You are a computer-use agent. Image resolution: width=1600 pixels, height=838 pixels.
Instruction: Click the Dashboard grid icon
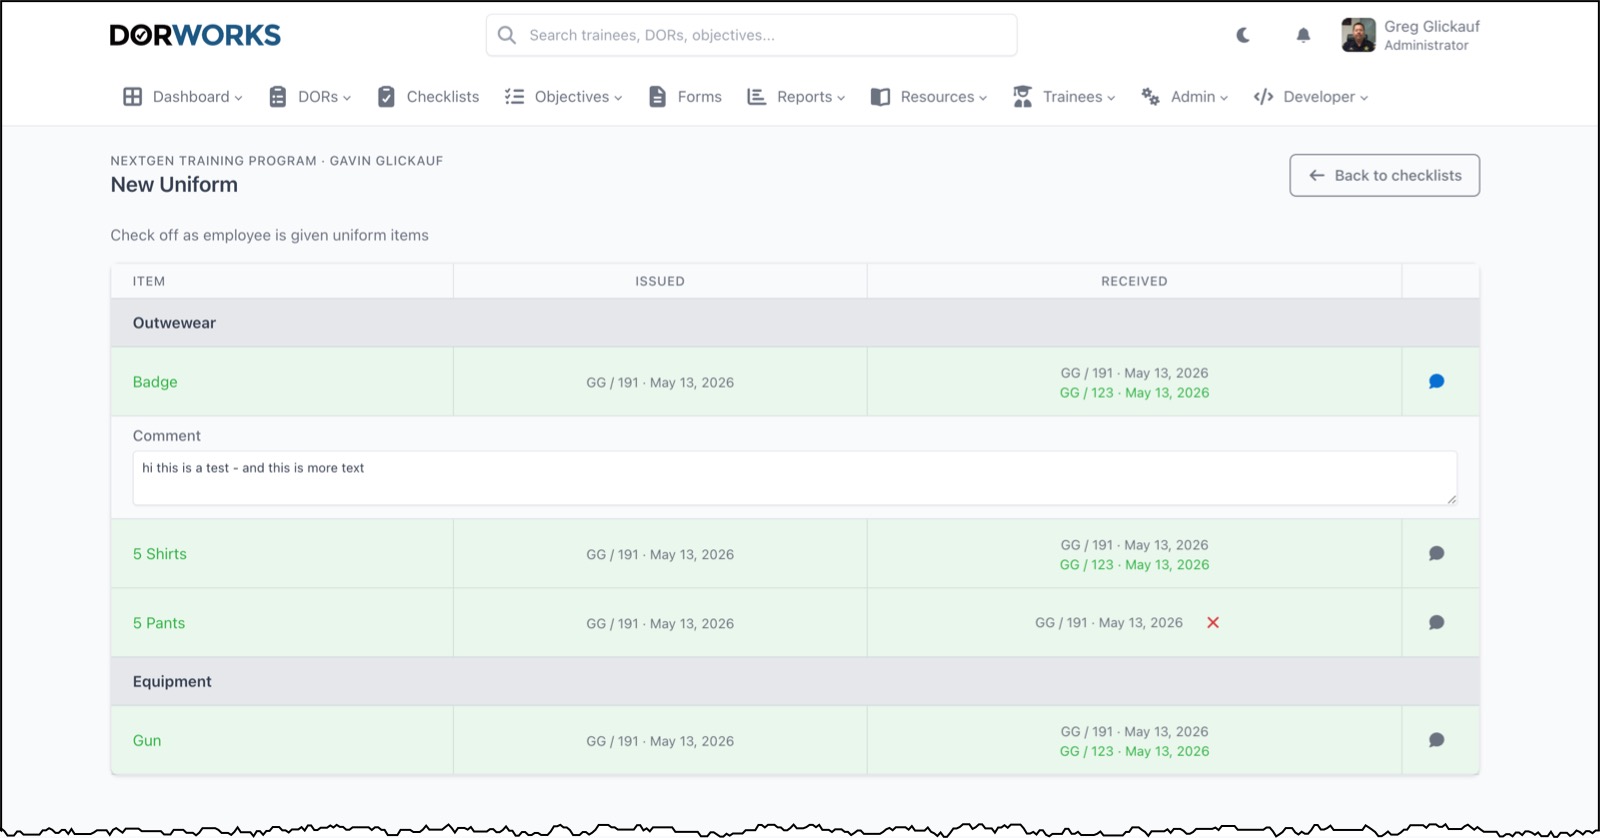tap(132, 97)
